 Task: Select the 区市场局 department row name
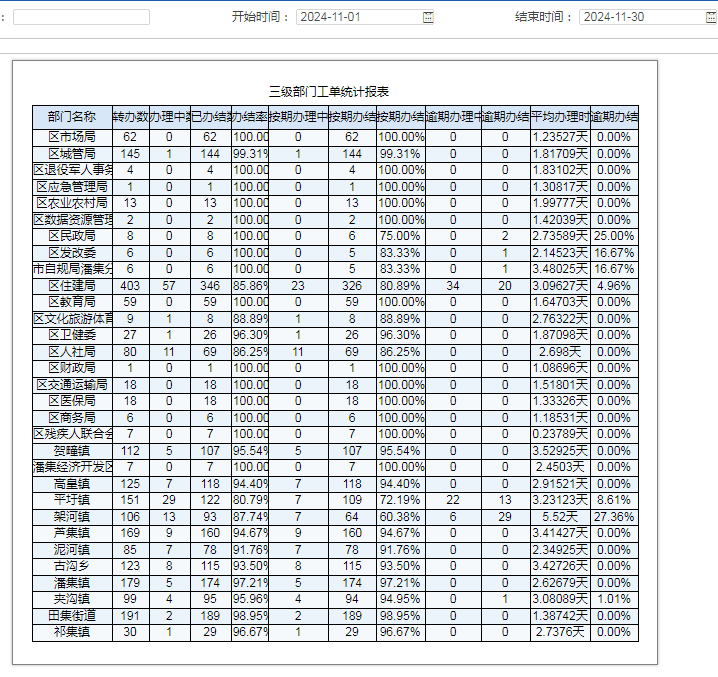[x=72, y=137]
